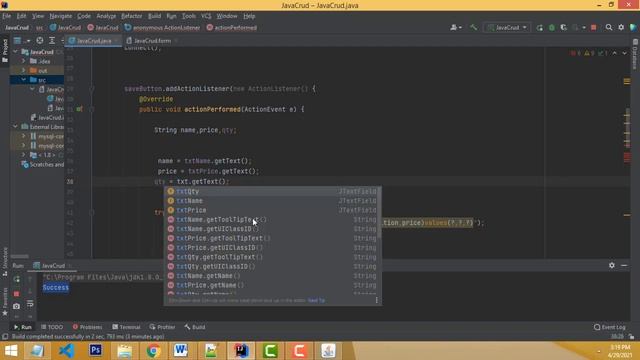Open IDE settings gear in the top toolbar

(621, 27)
